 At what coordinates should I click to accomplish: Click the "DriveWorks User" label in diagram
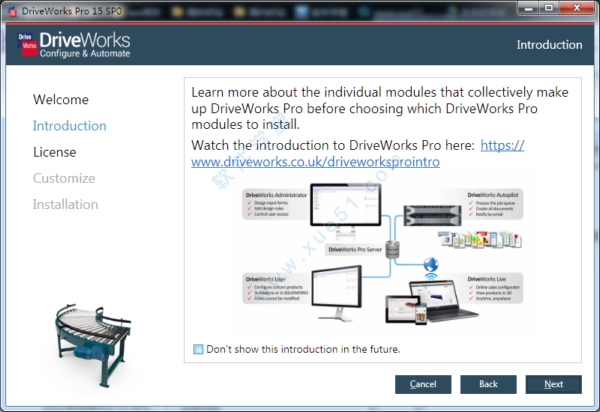coord(266,279)
